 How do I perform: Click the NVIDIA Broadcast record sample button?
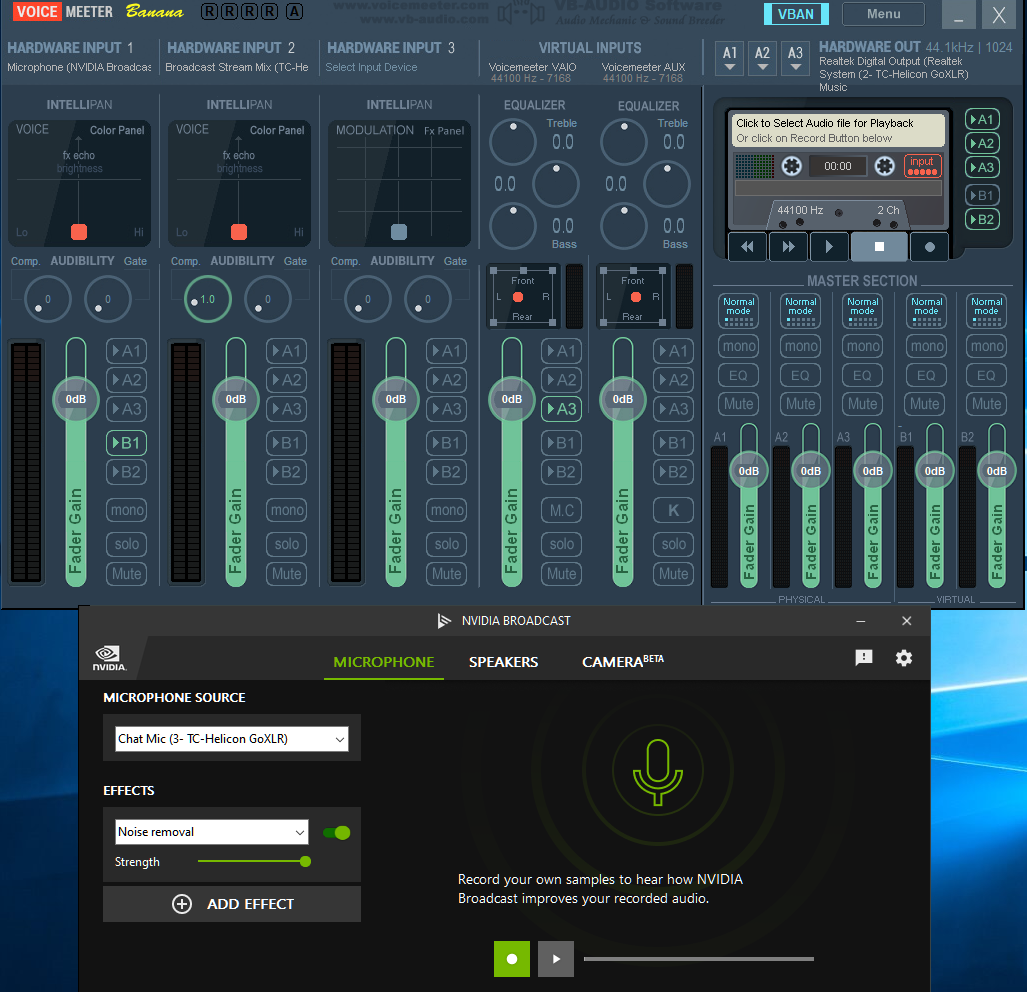[512, 959]
